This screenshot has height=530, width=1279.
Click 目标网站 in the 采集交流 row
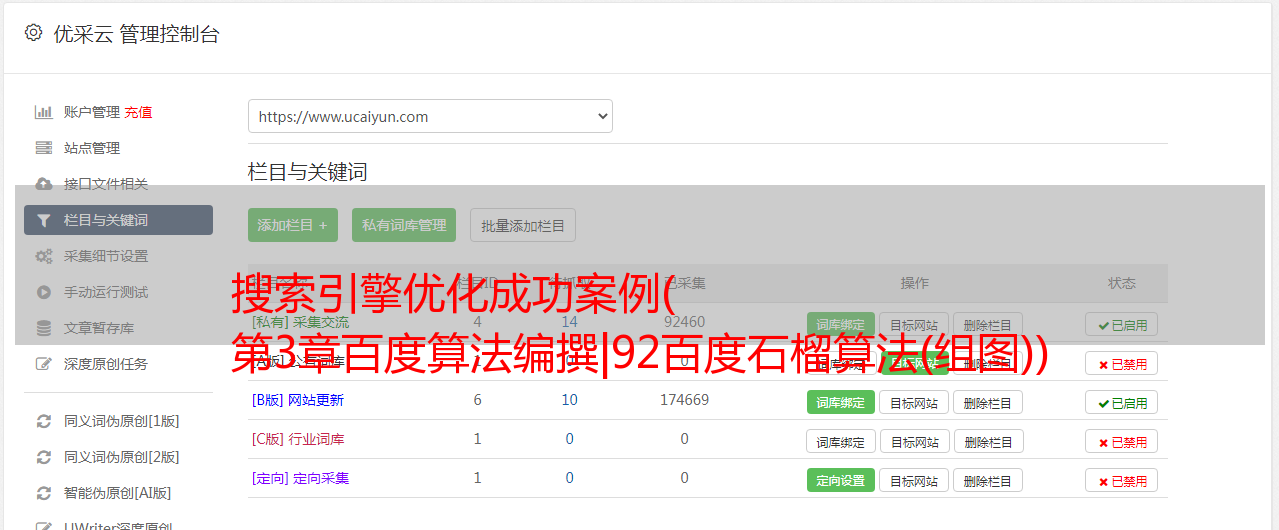point(914,325)
